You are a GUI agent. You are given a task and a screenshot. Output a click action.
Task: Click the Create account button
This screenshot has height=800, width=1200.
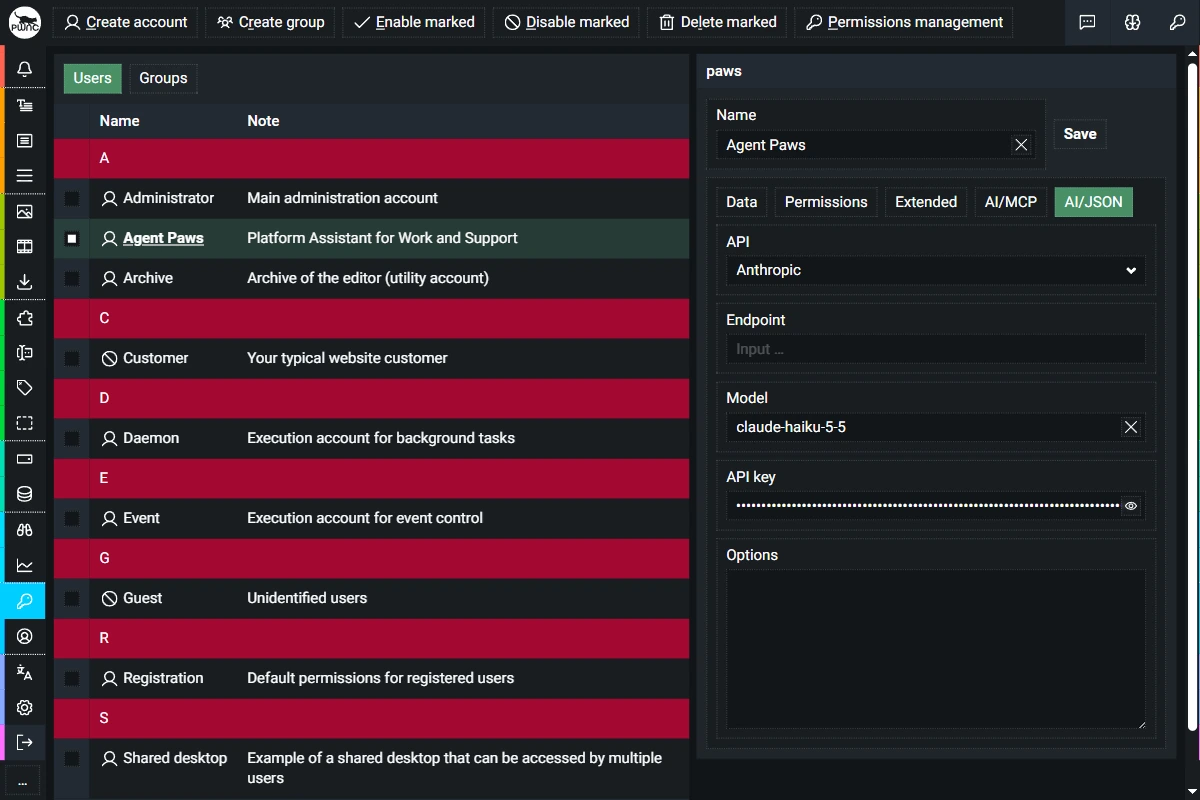[126, 22]
